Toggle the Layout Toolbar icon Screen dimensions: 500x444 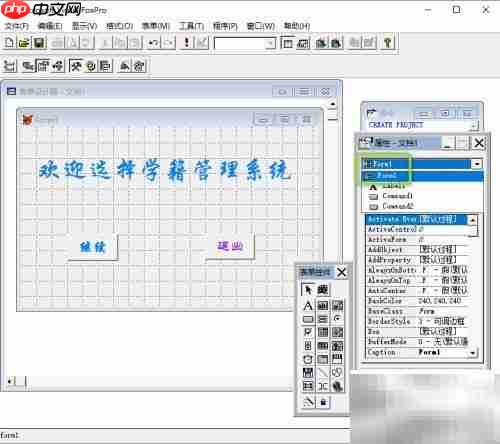tap(106, 66)
